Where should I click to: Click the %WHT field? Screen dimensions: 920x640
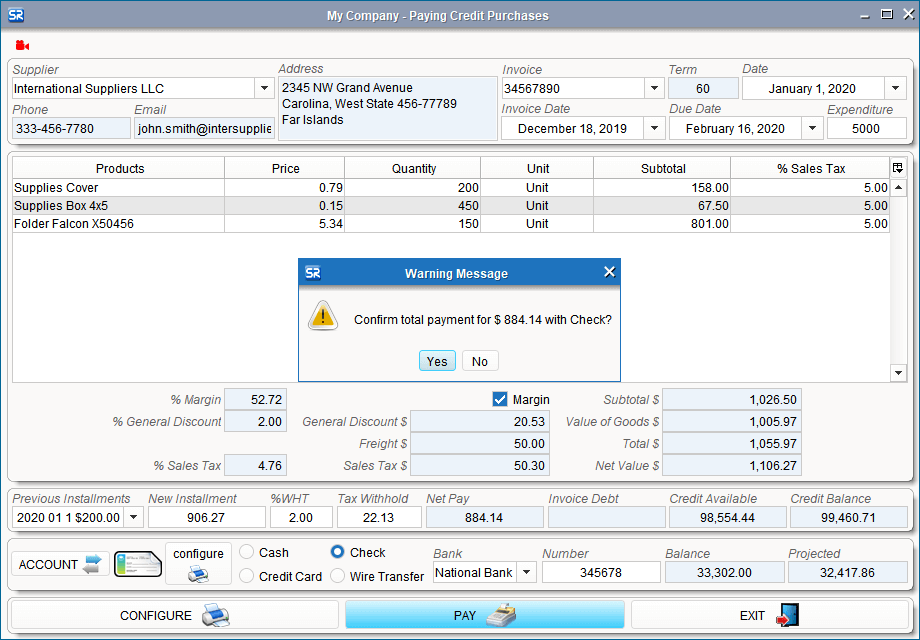(x=301, y=517)
